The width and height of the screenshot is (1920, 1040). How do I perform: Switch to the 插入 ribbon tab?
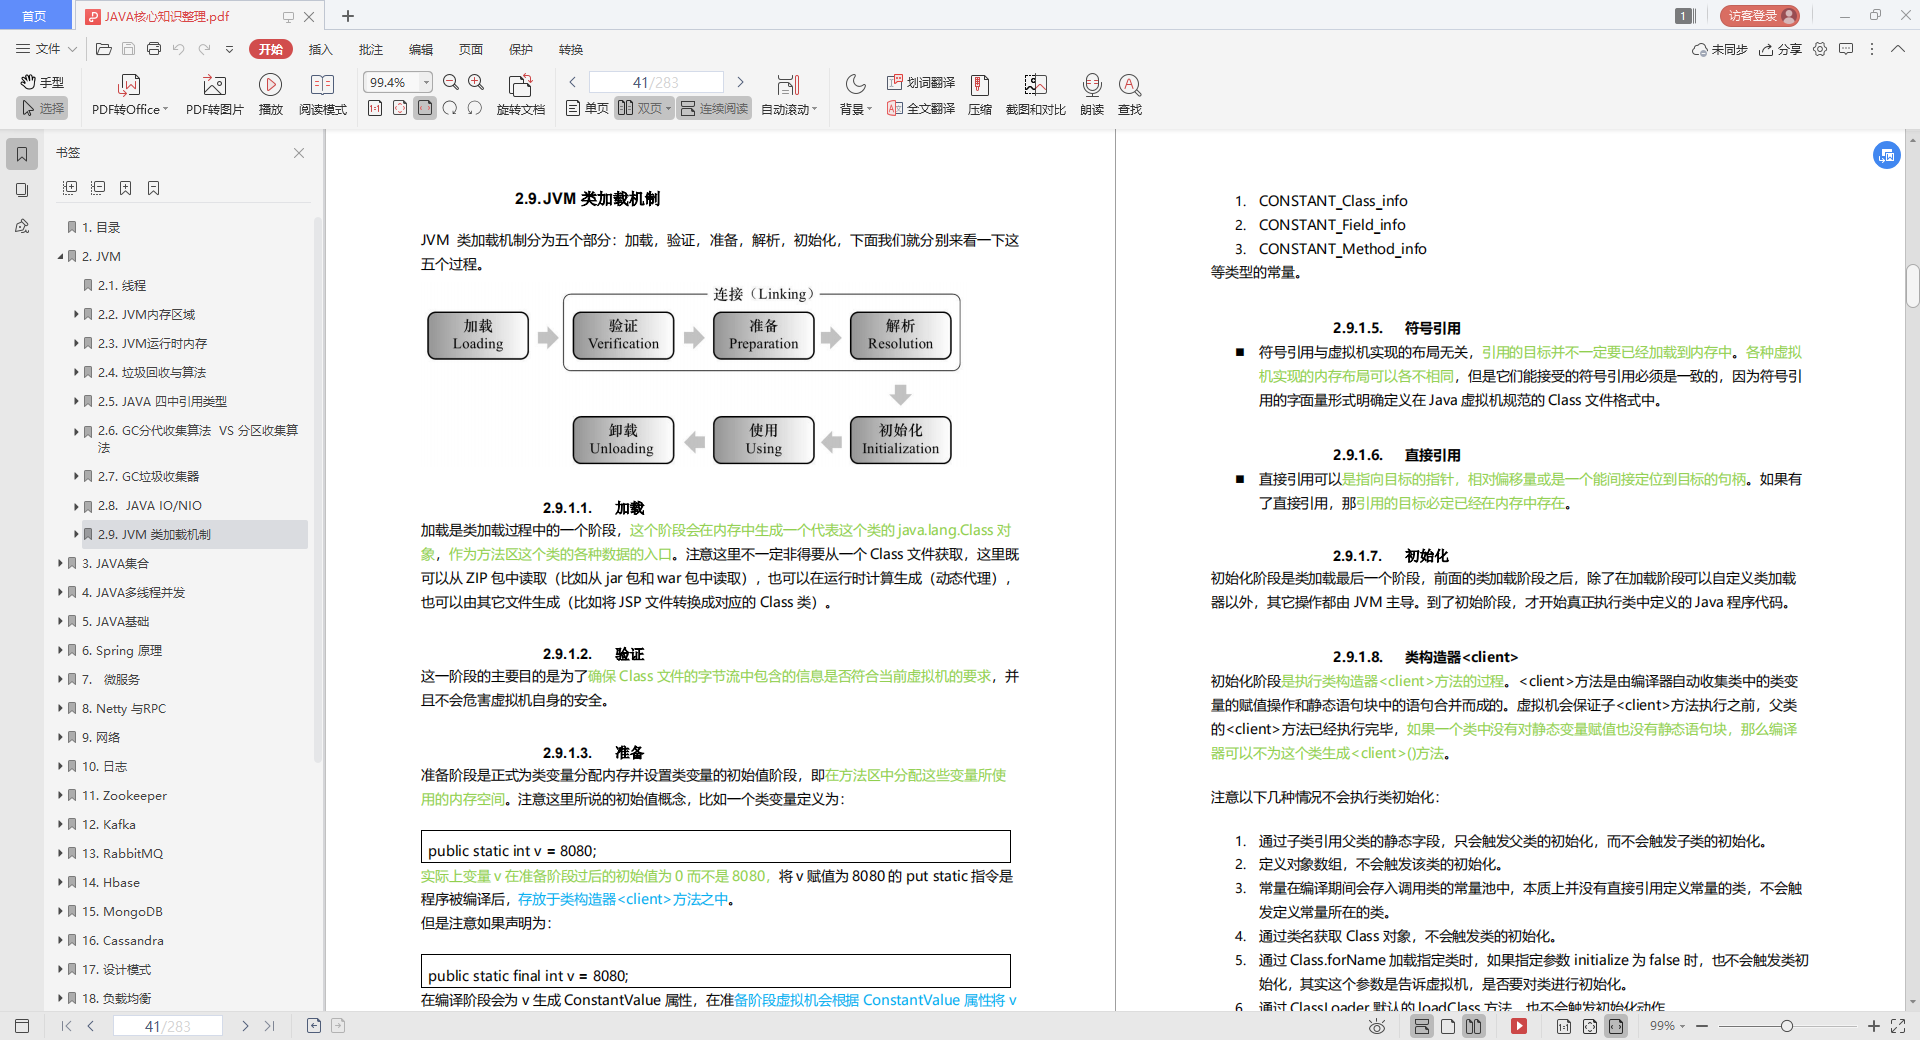click(320, 49)
